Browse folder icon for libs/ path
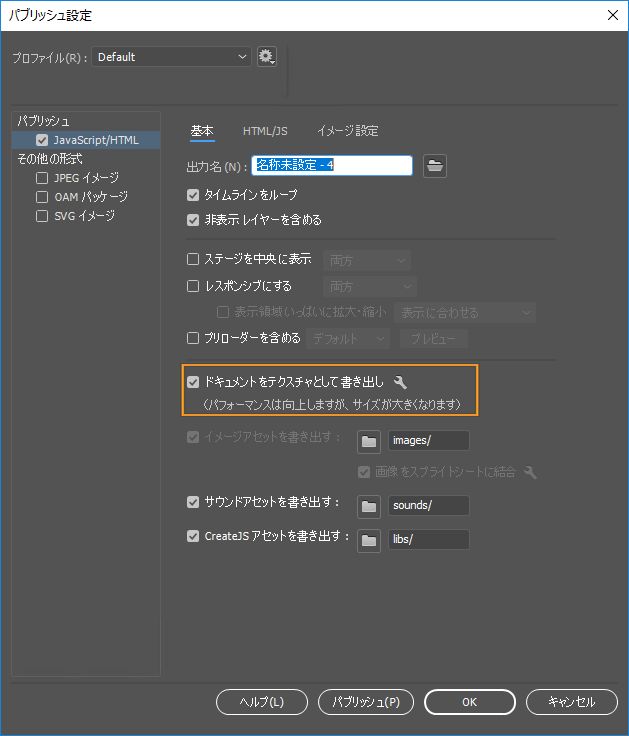Screen dimensions: 629x736 [368, 540]
